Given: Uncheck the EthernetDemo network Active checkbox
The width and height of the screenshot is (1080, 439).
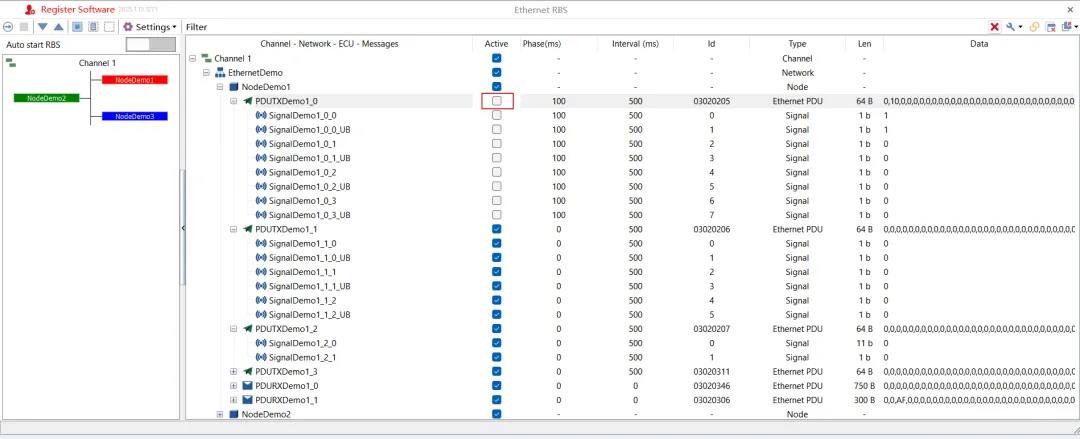Looking at the screenshot, I should (x=497, y=72).
